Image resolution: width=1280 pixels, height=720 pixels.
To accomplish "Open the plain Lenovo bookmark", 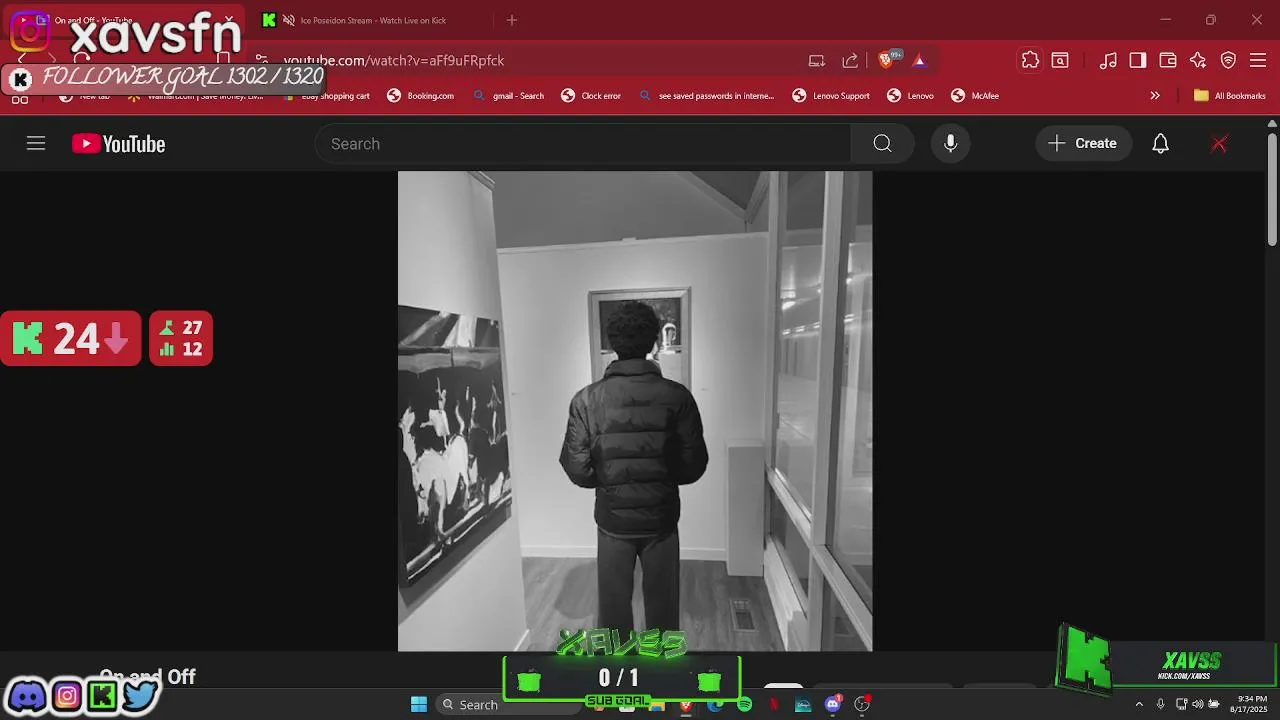I will pos(910,96).
